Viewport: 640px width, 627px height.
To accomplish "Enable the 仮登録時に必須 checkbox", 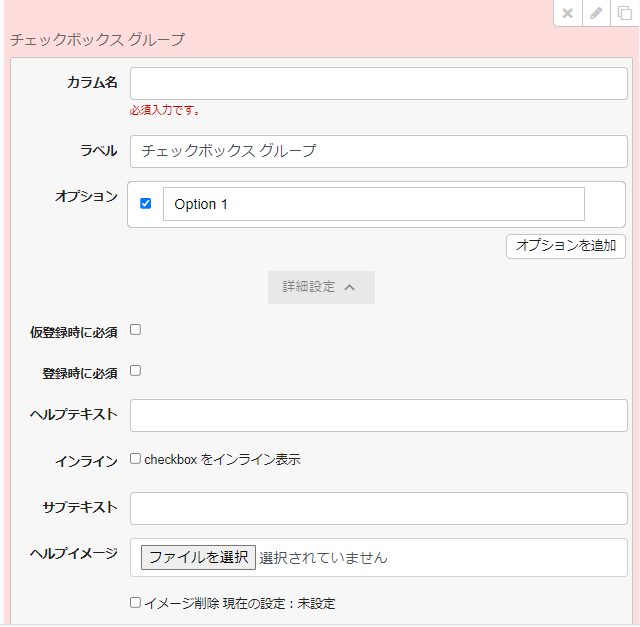I will point(136,329).
